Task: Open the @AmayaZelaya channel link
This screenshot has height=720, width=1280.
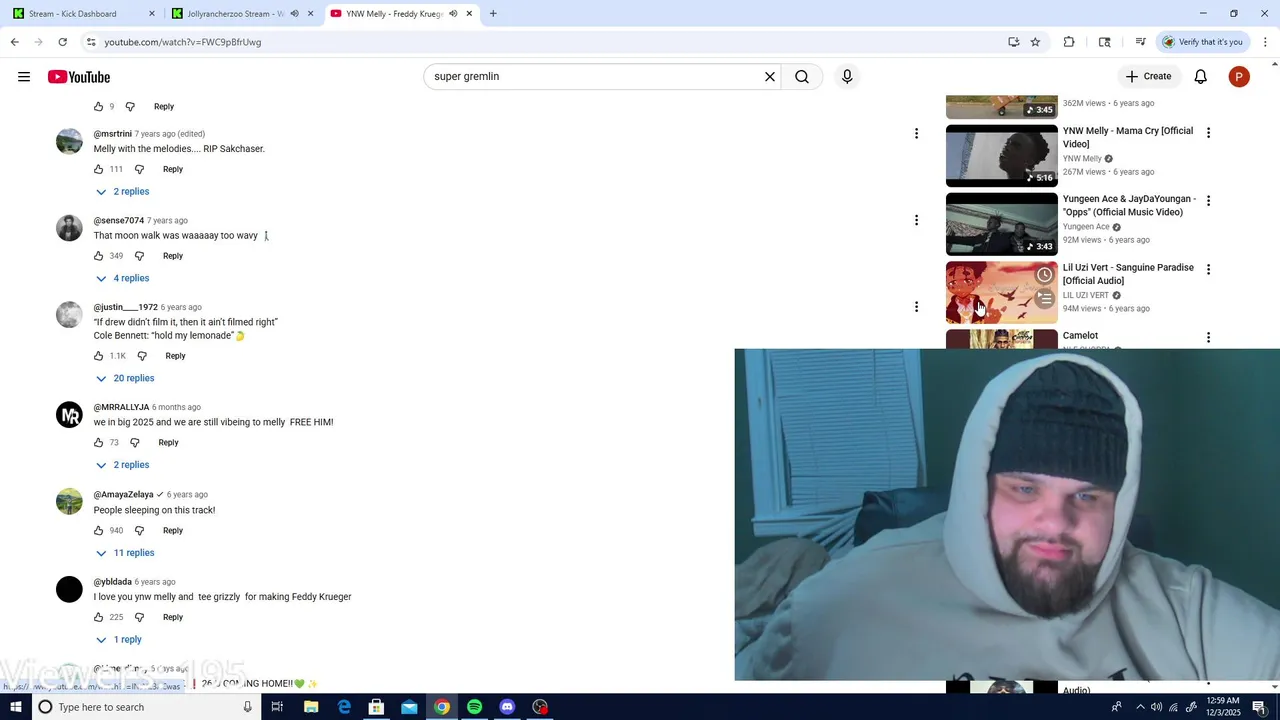Action: (124, 494)
